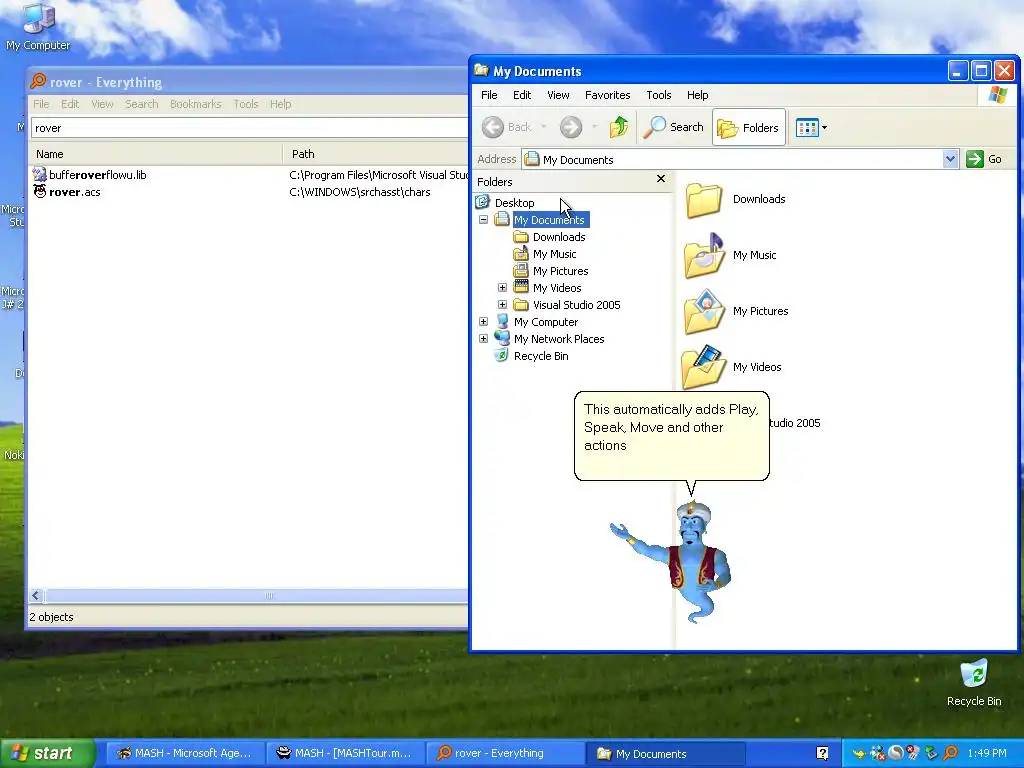Open the Help menu in My Documents
Screen dimensions: 1024x768
tap(697, 95)
